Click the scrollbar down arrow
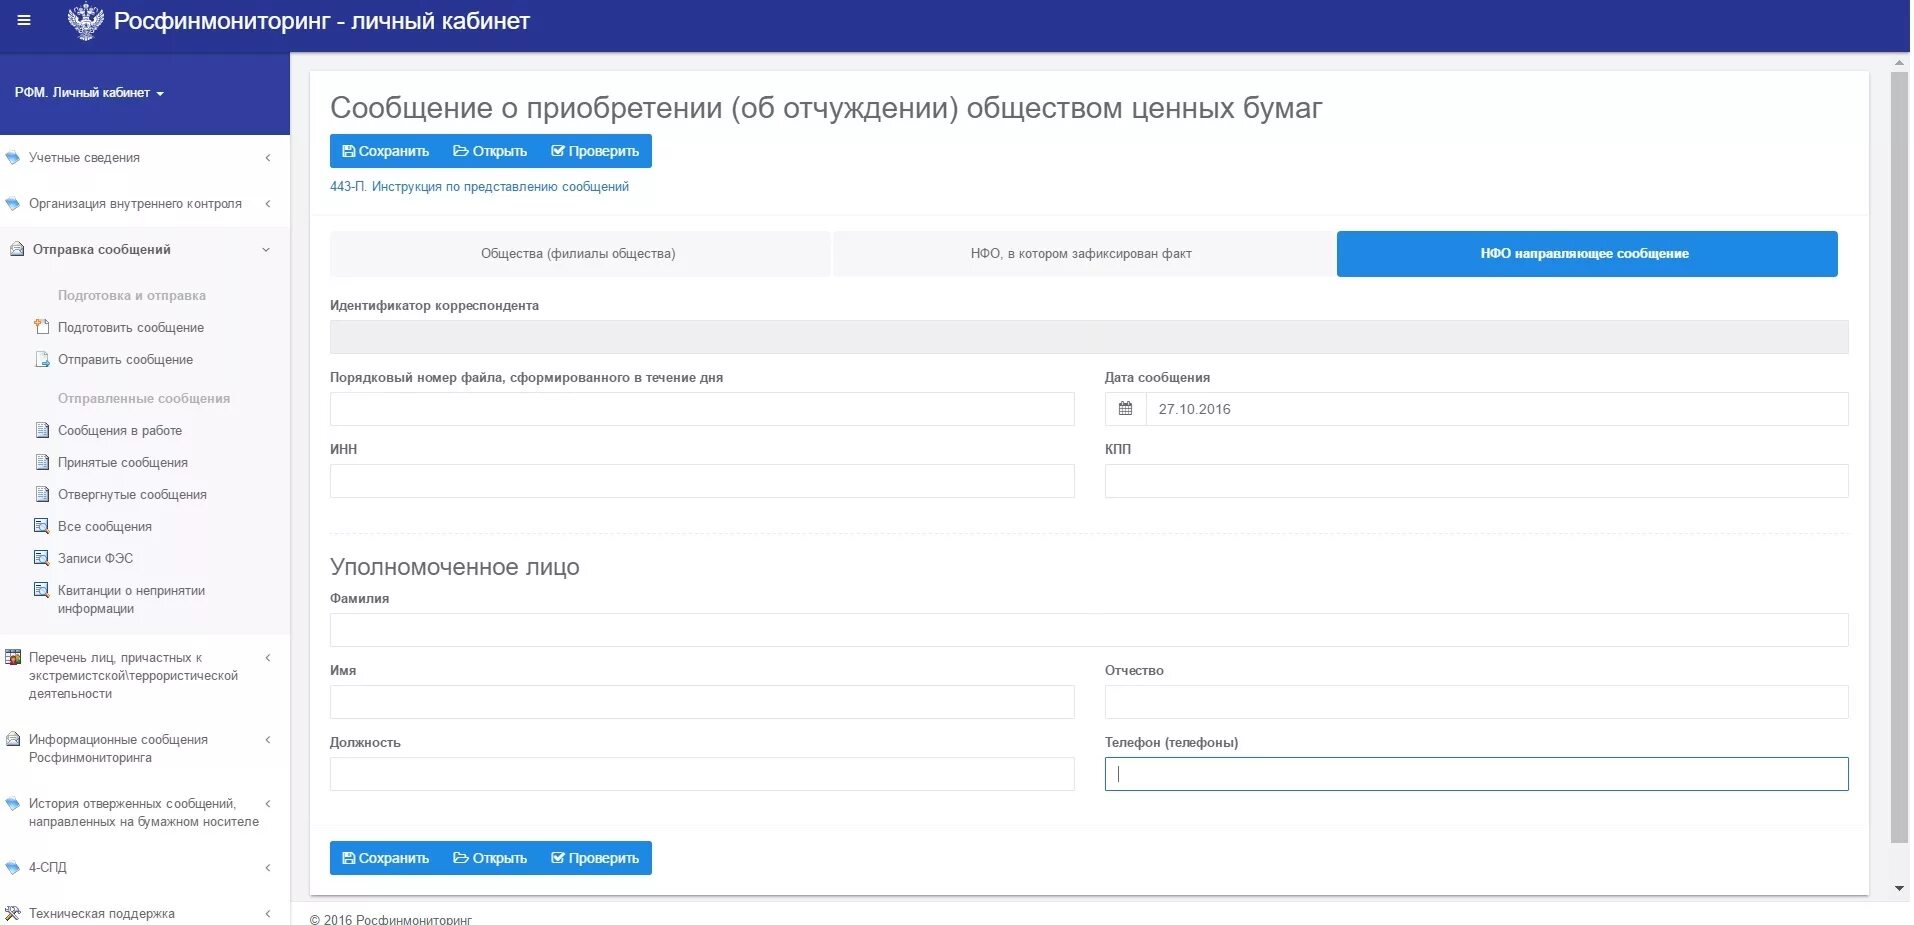The height and width of the screenshot is (925, 1914). click(1899, 888)
